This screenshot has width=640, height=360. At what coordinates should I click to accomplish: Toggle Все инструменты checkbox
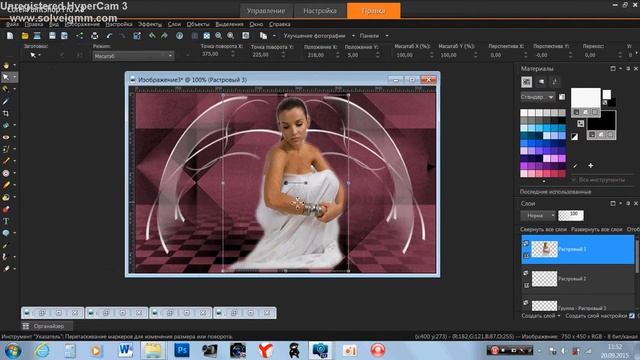tap(573, 180)
